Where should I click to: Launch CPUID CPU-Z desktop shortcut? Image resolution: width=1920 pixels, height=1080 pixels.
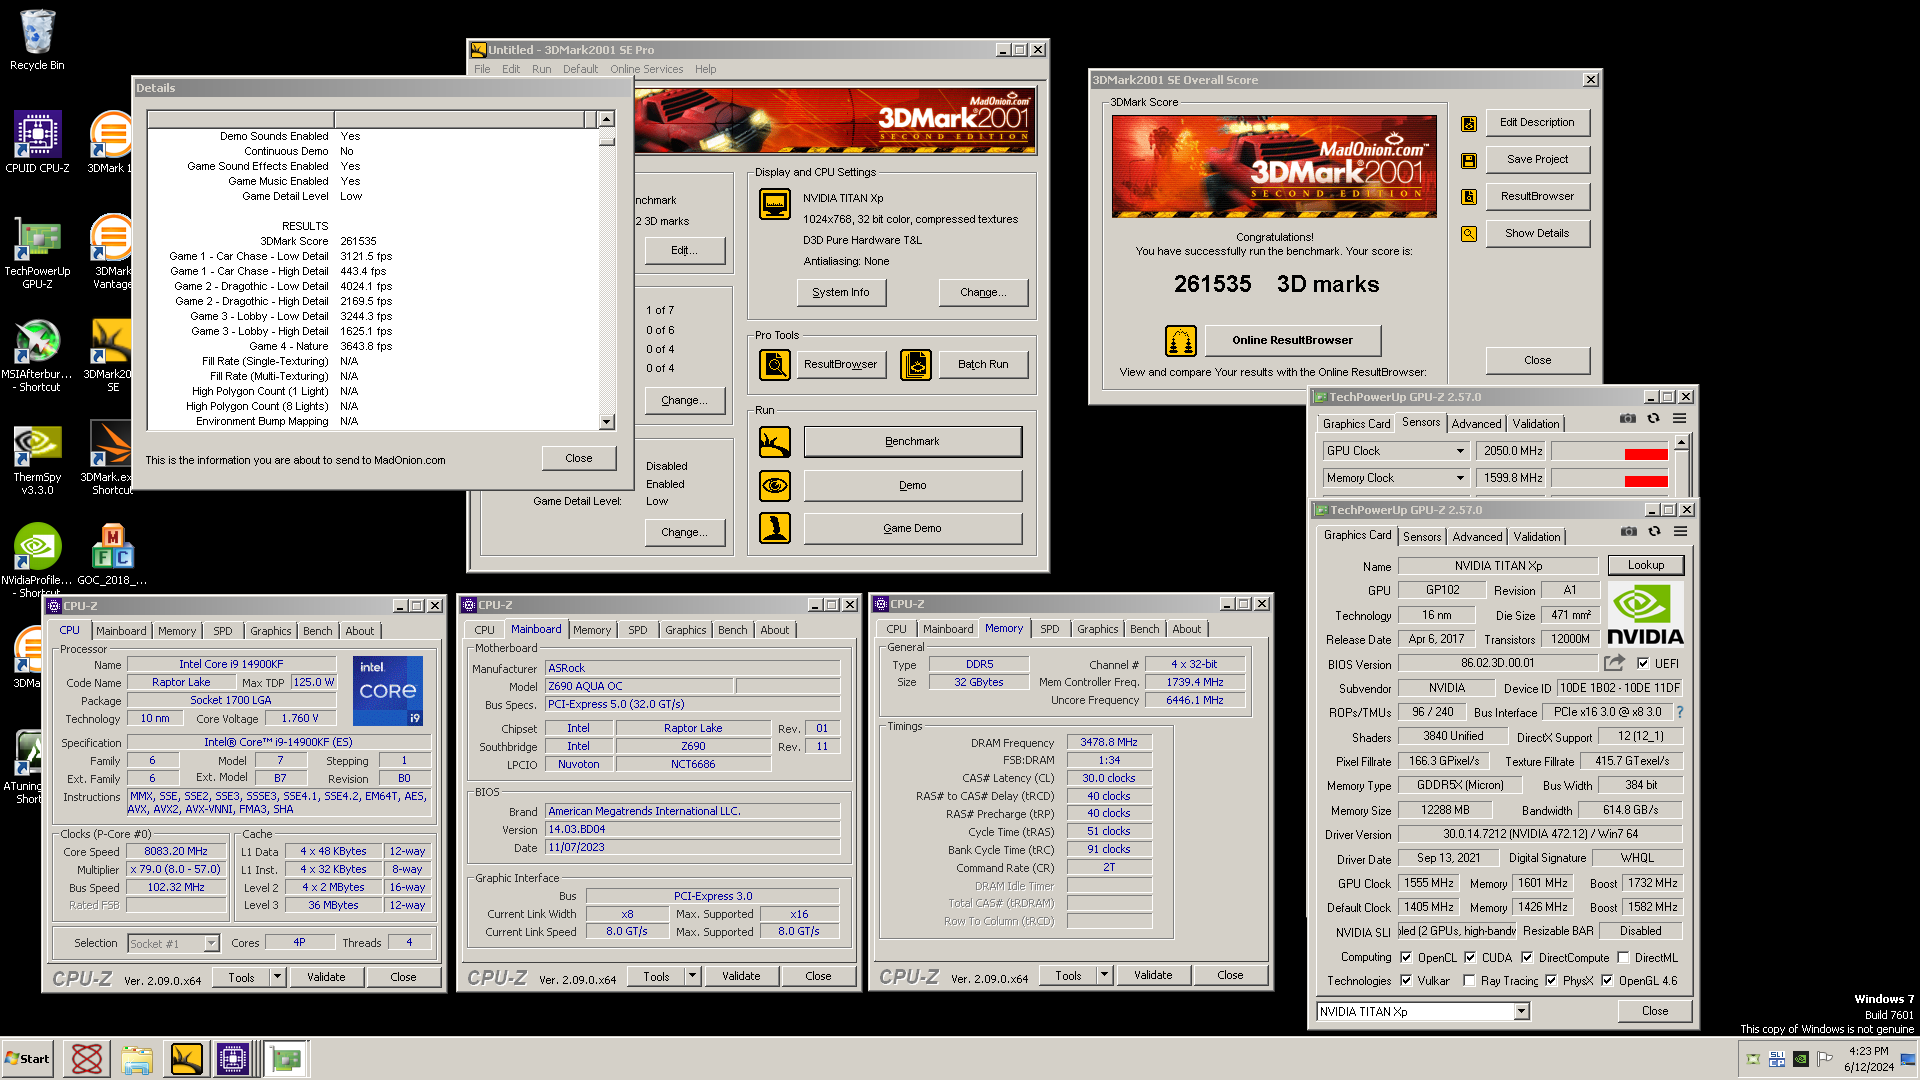37,141
